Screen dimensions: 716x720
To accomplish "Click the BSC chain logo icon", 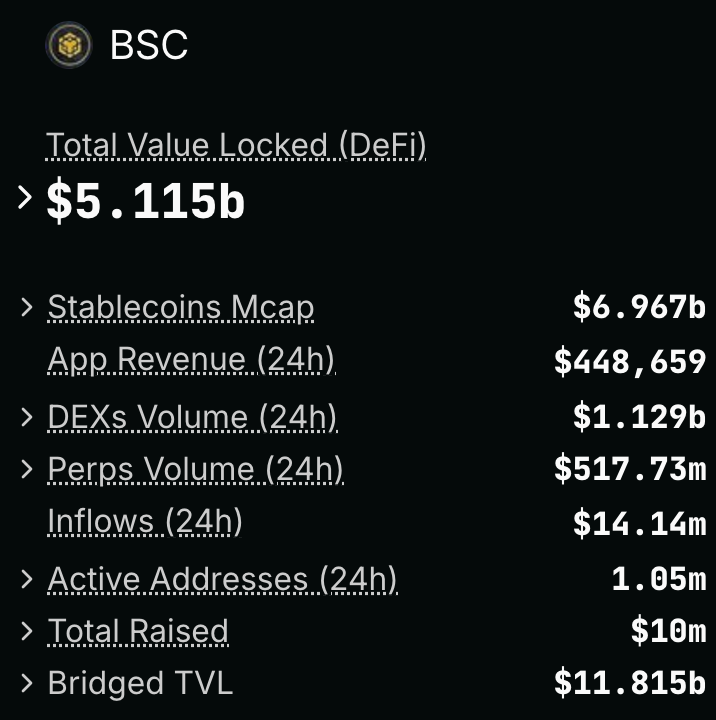I will (69, 45).
